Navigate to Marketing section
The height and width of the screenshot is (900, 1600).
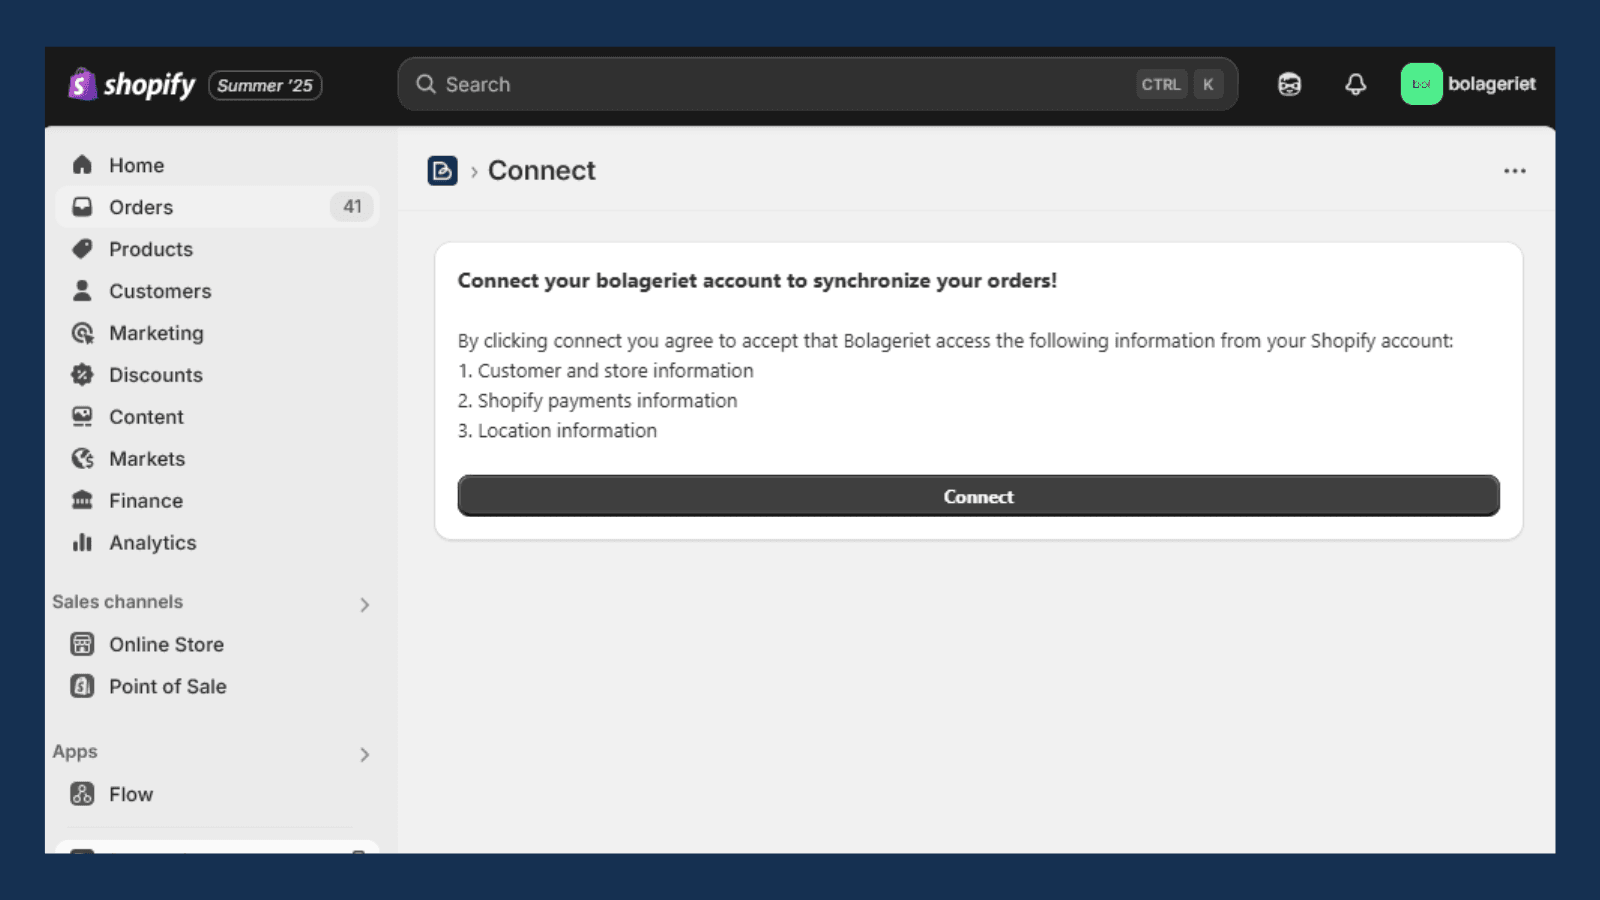click(156, 333)
